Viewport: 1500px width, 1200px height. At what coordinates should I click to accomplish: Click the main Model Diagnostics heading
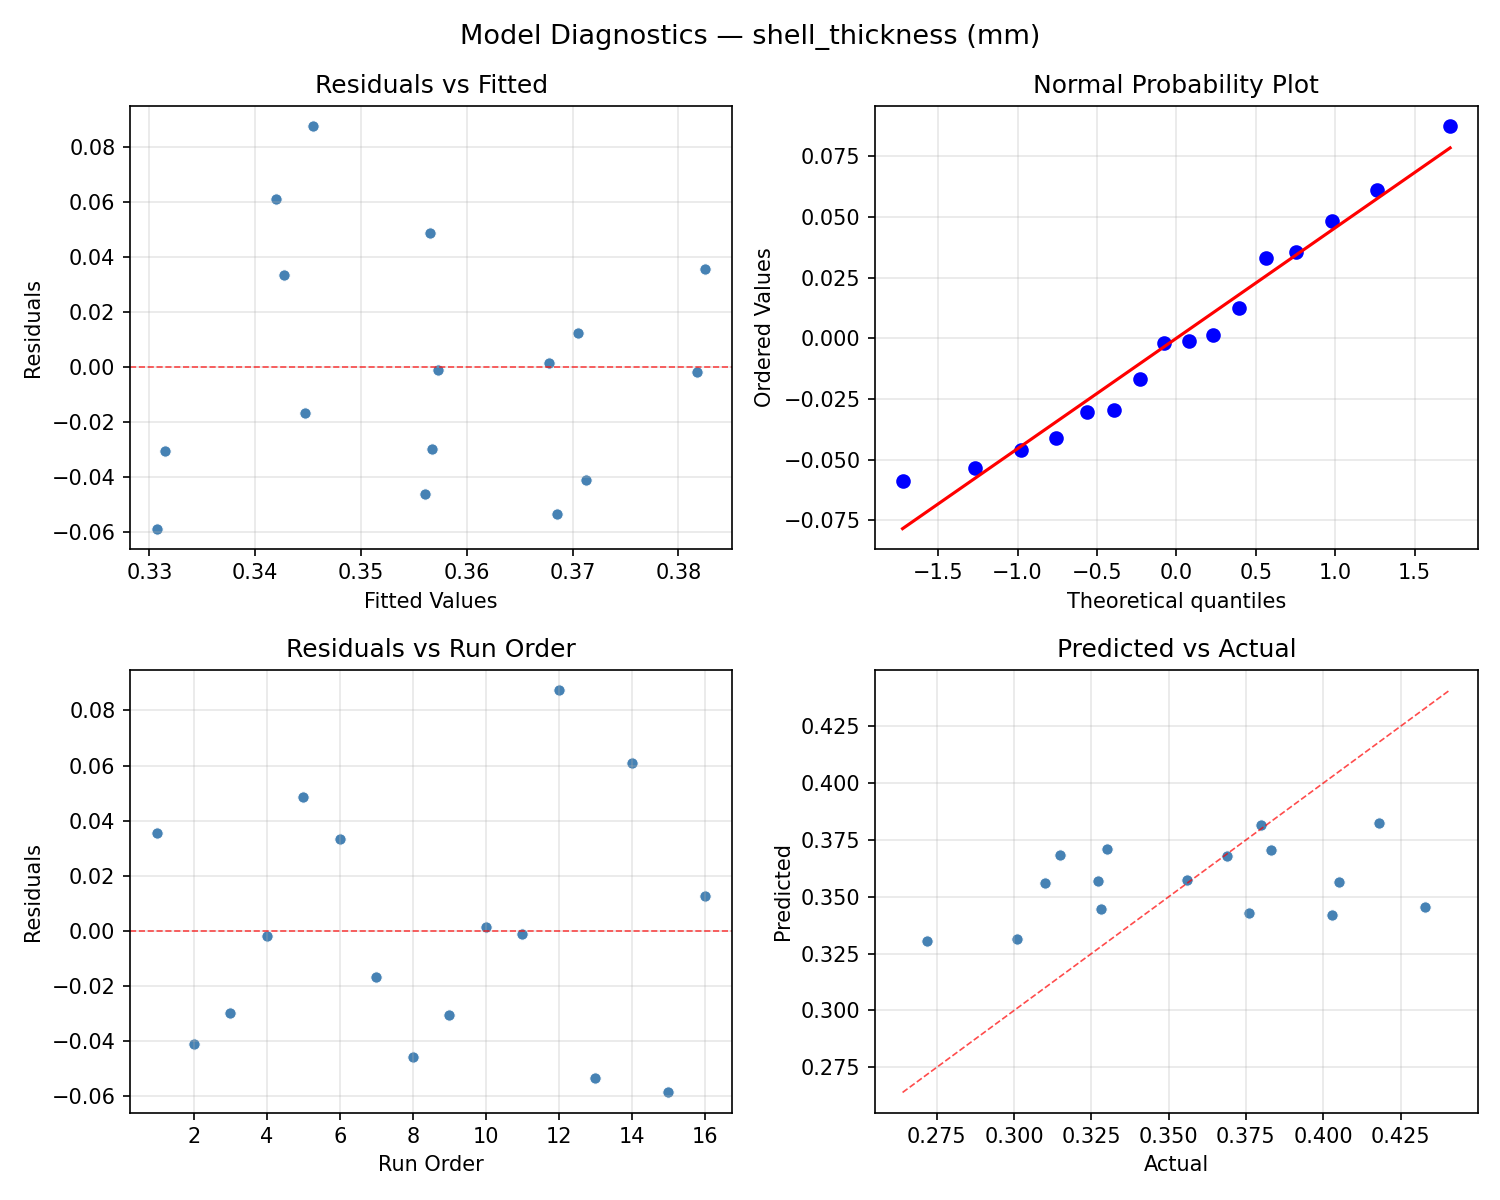point(750,33)
